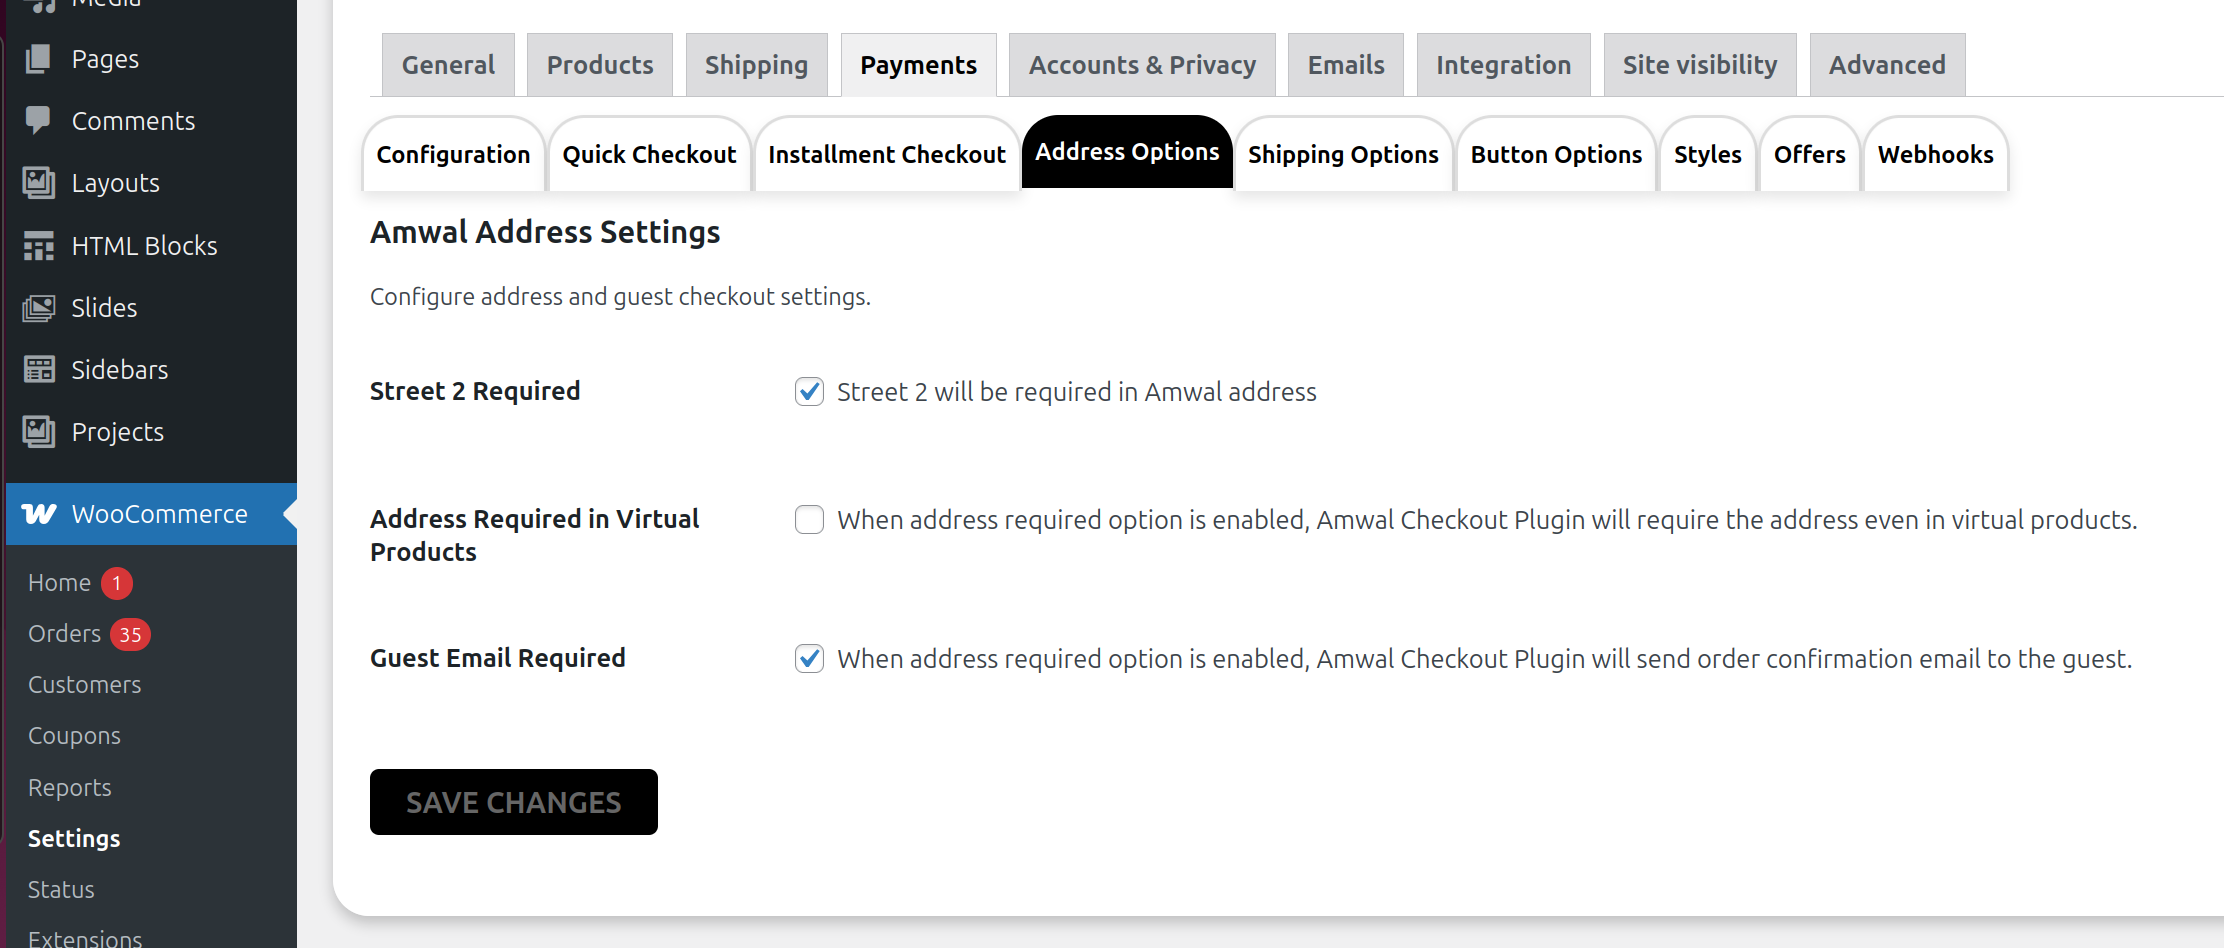Viewport: 2224px width, 948px height.
Task: Open the Emails settings tab
Action: (1346, 65)
